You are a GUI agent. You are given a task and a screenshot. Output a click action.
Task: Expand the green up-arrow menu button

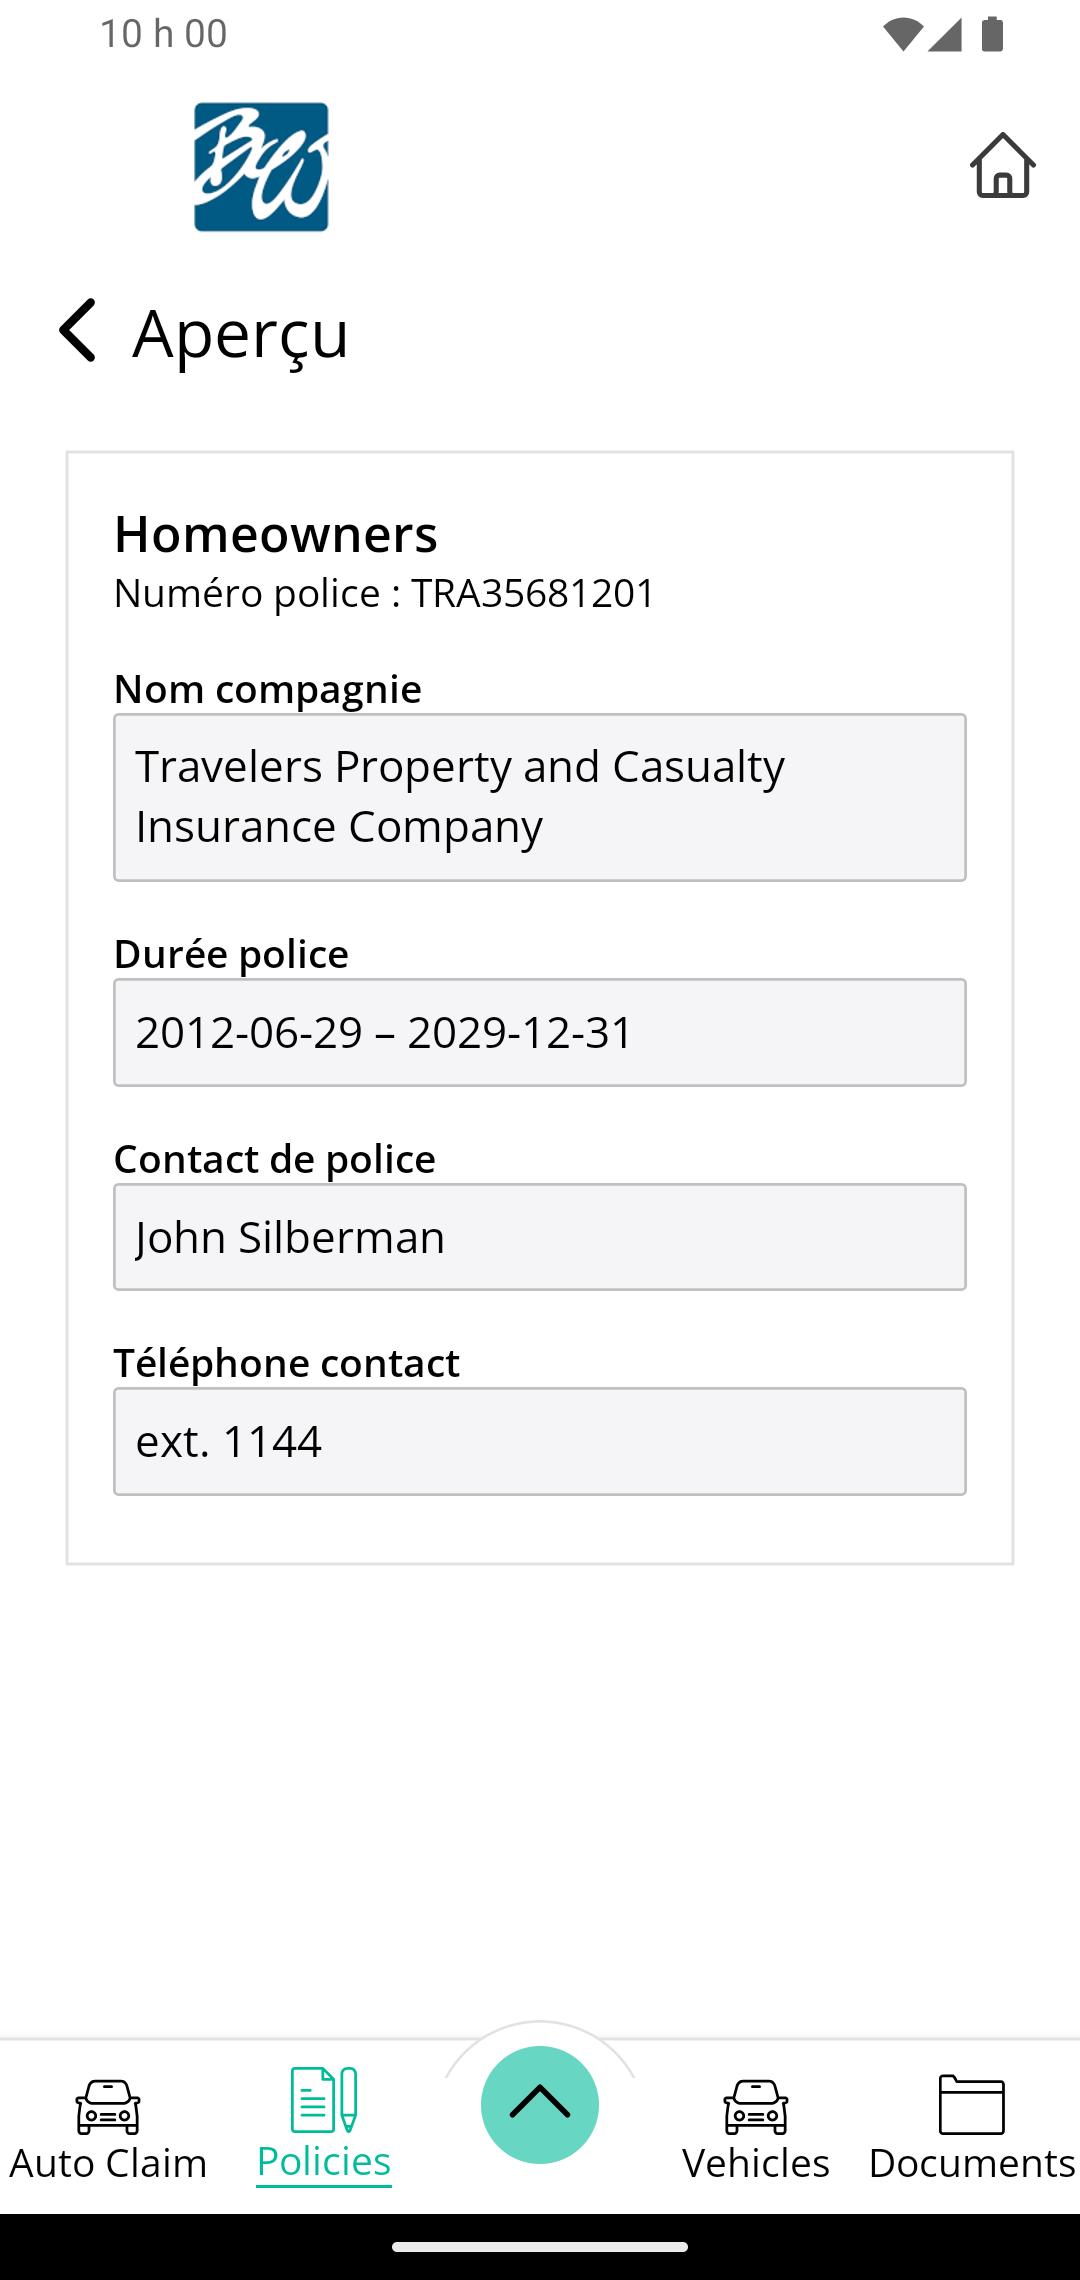[x=540, y=2105]
